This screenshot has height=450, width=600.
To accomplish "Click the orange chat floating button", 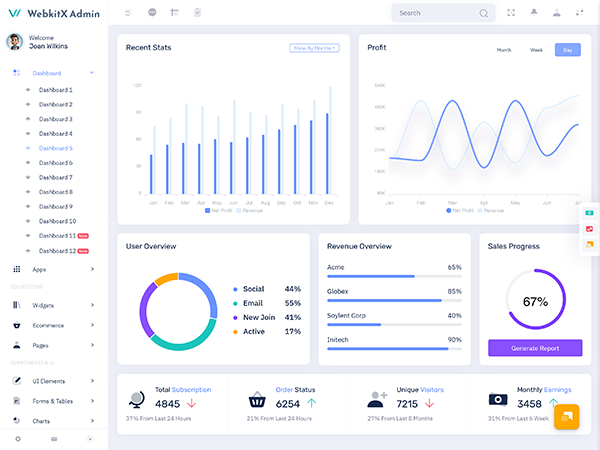I will [566, 417].
